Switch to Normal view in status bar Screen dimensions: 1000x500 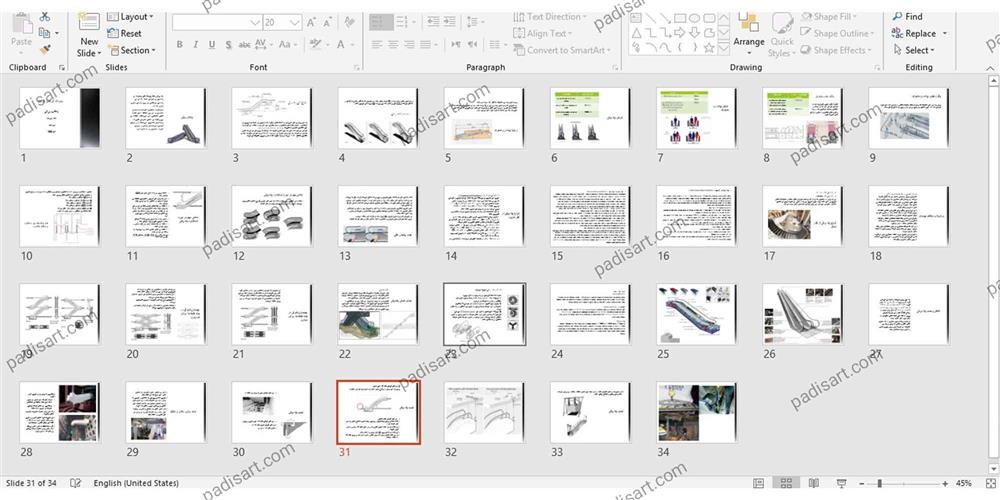(x=759, y=484)
